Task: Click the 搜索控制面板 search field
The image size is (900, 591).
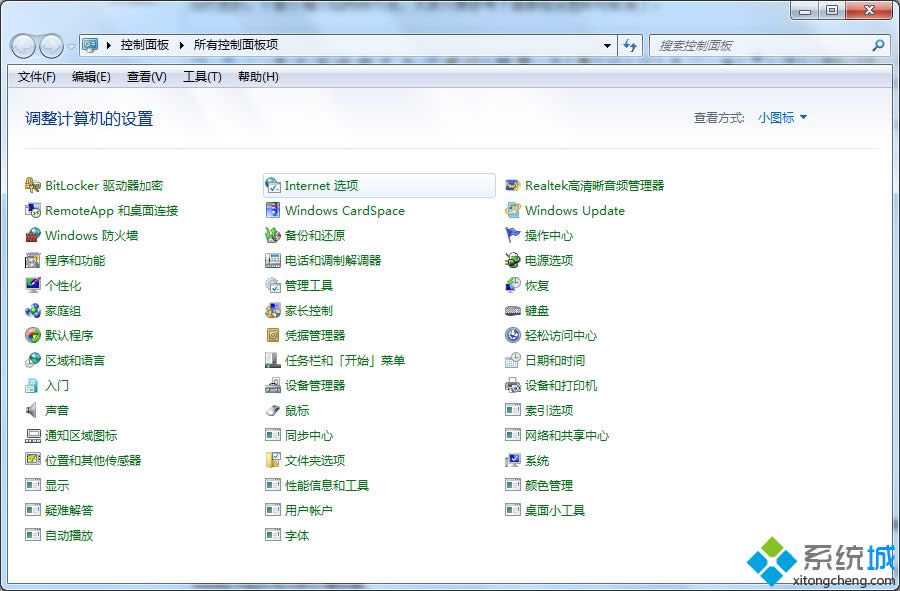Action: pos(760,45)
